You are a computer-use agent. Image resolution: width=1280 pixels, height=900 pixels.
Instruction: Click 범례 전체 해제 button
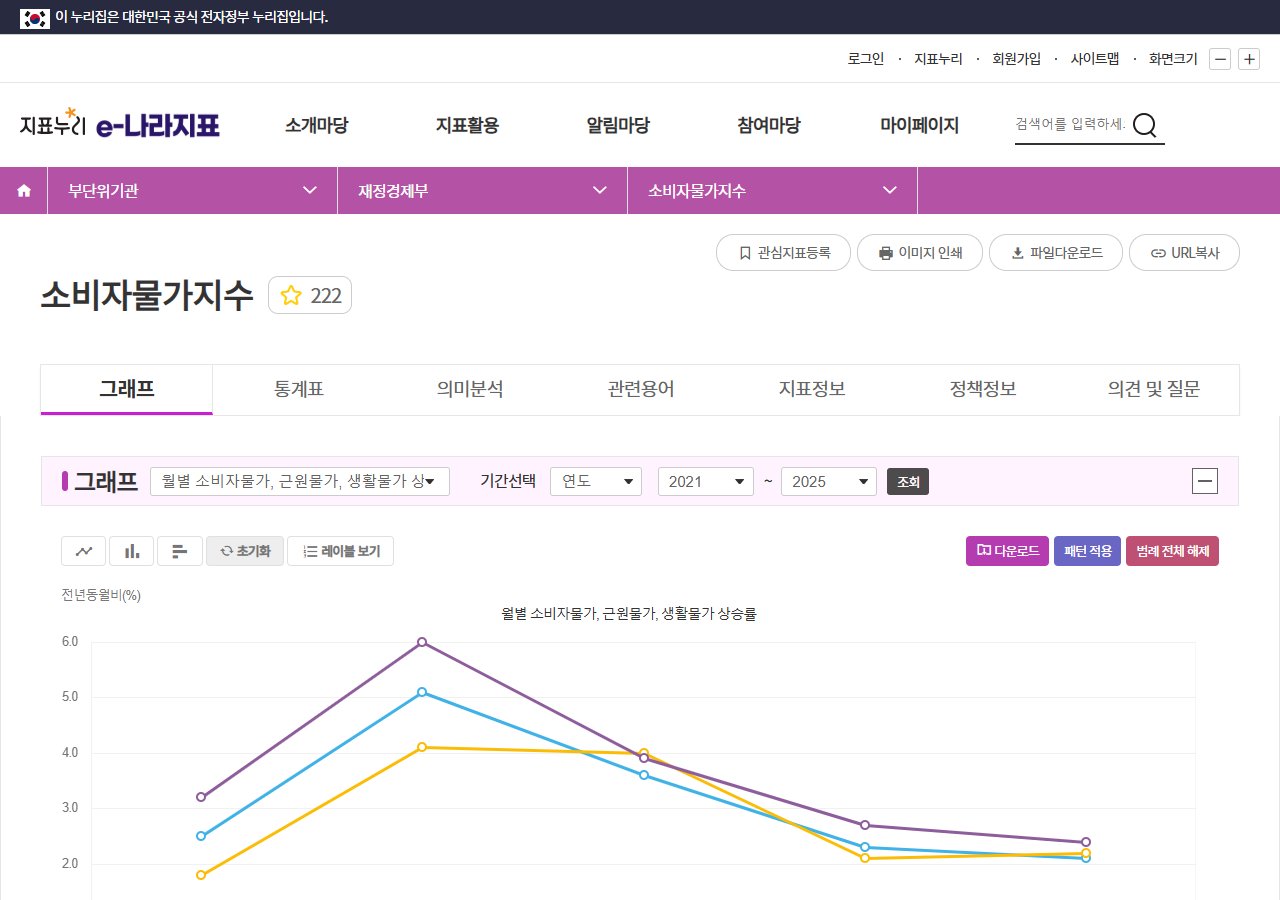[x=1172, y=551]
